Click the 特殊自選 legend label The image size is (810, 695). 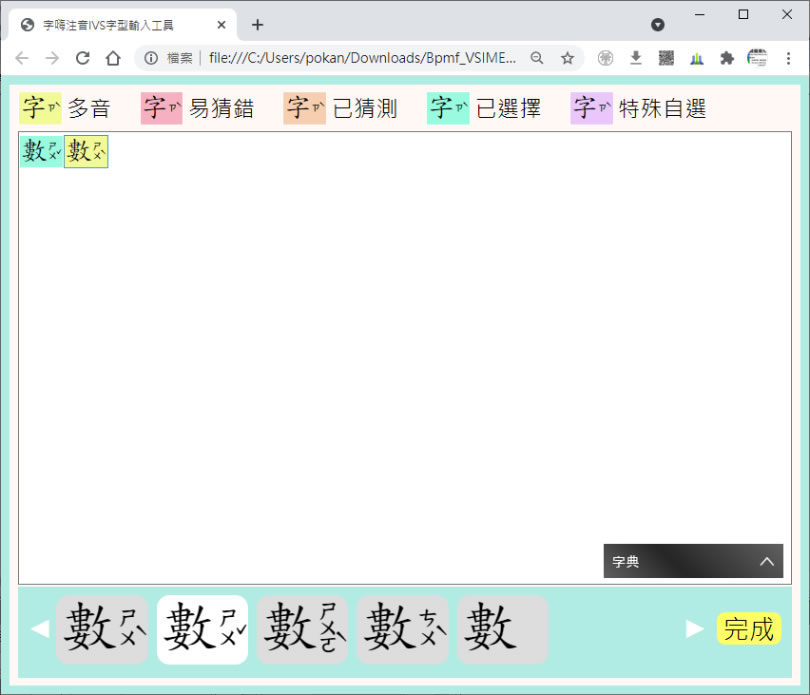point(662,109)
